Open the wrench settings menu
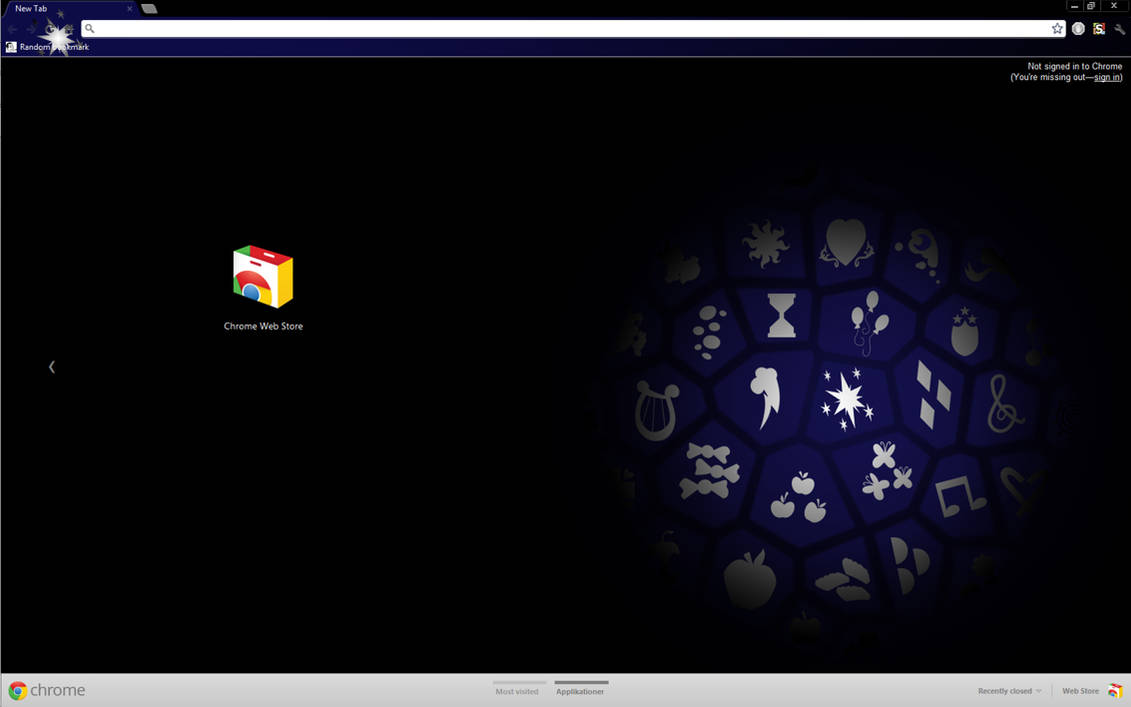This screenshot has width=1131, height=707. (1118, 28)
